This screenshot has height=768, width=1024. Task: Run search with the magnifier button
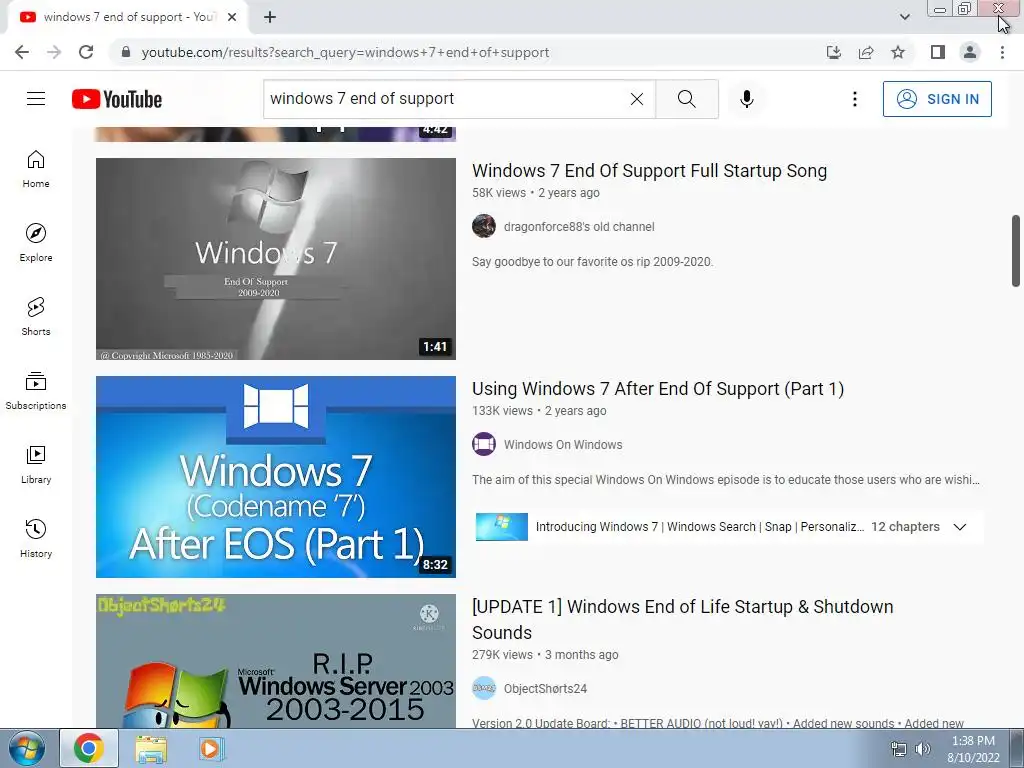tap(686, 99)
